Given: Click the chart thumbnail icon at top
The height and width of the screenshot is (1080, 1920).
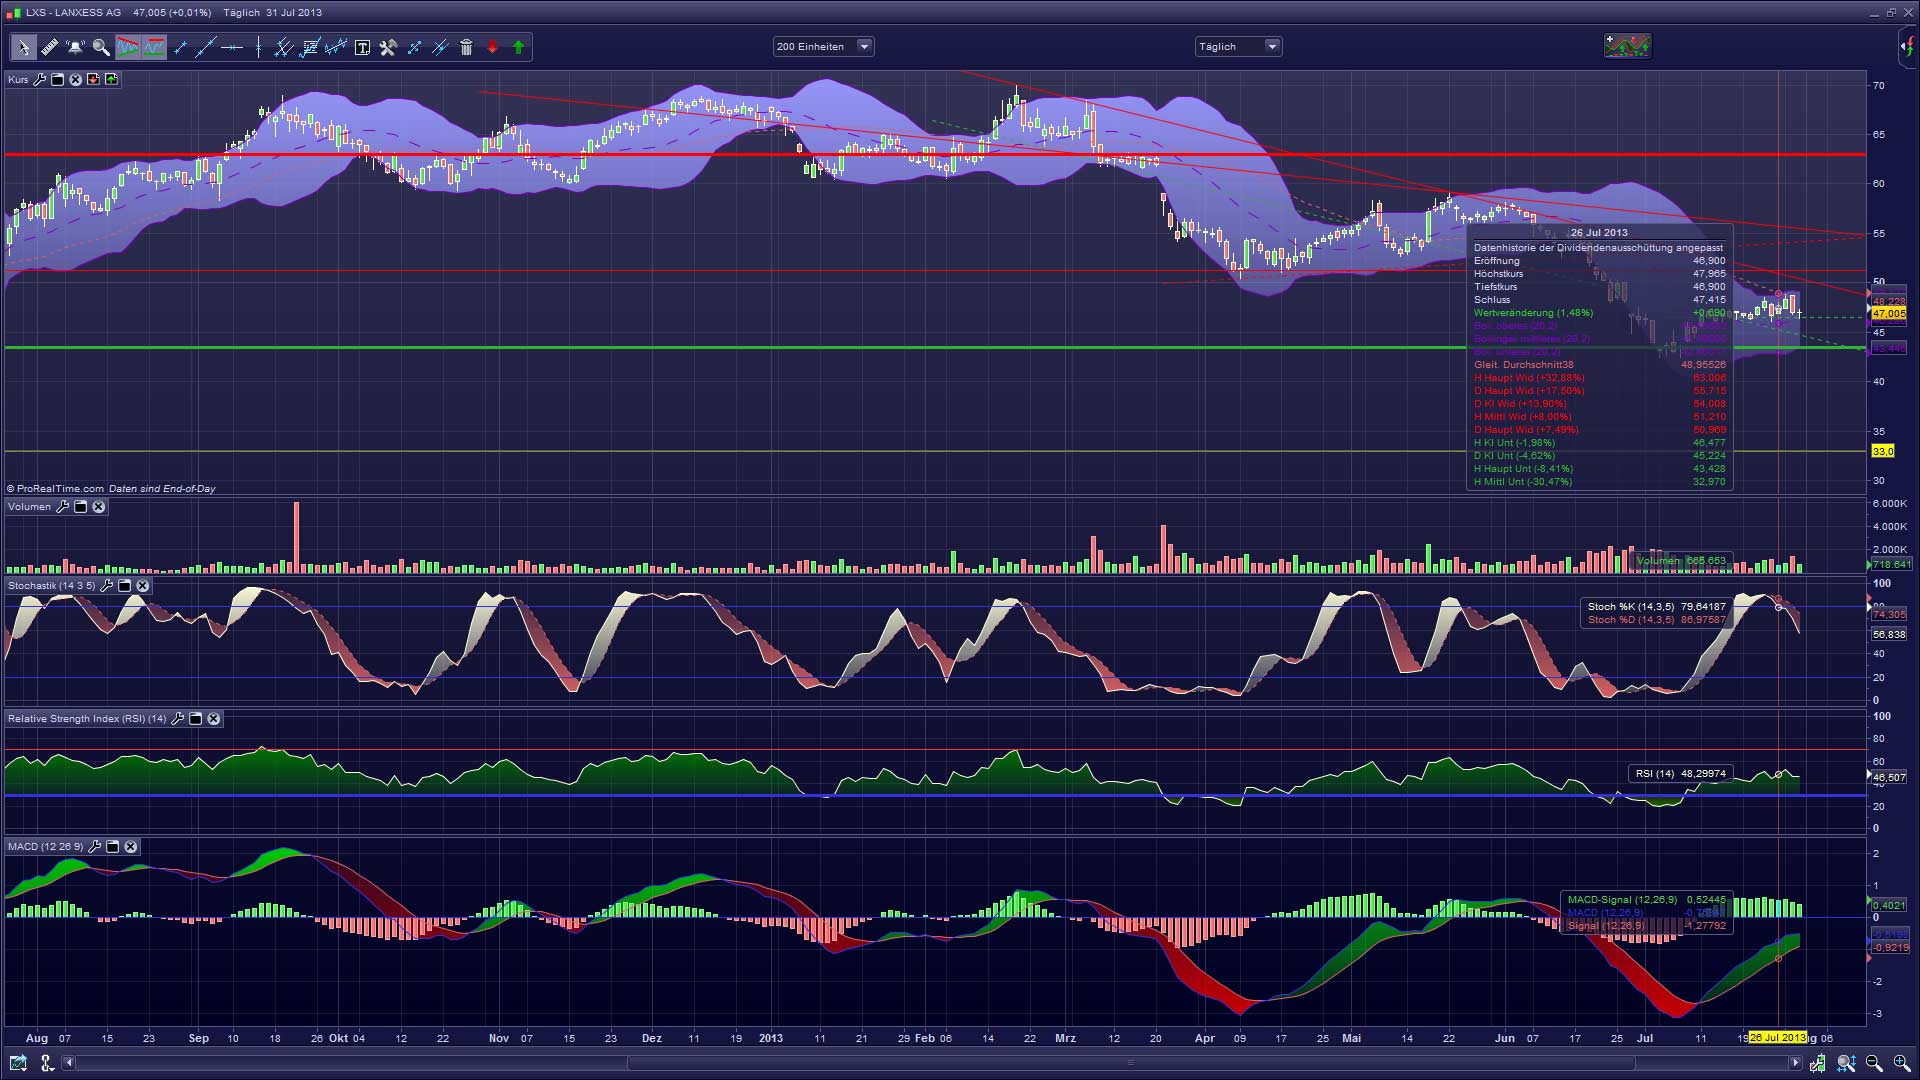Looking at the screenshot, I should coord(1627,46).
